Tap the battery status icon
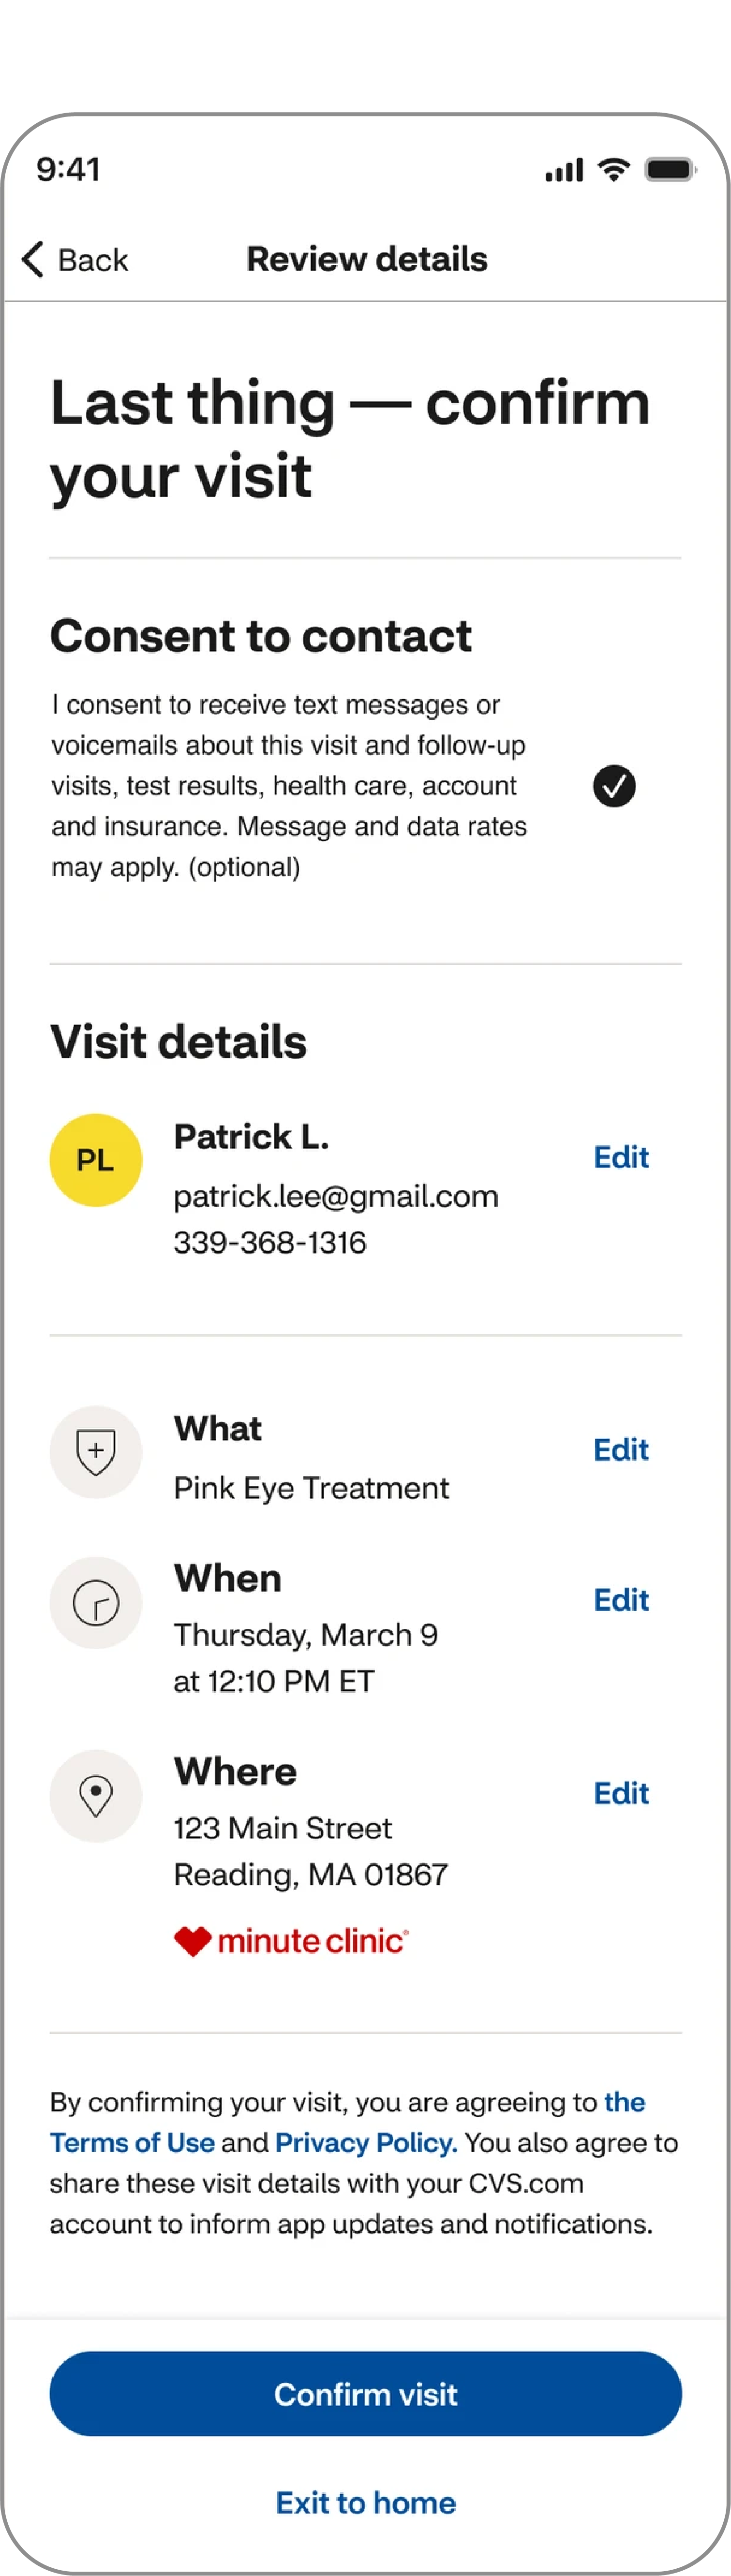This screenshot has height=2576, width=731. pyautogui.click(x=670, y=169)
